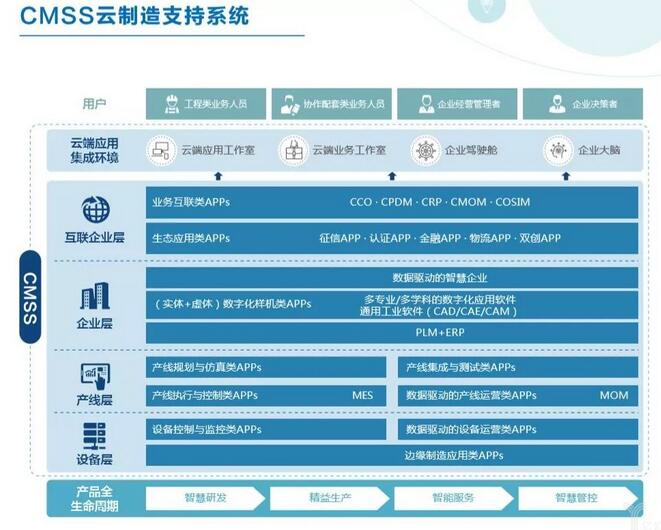Open the 企业驾驶舱 ship wheel icon
661x530 pixels.
[425, 150]
